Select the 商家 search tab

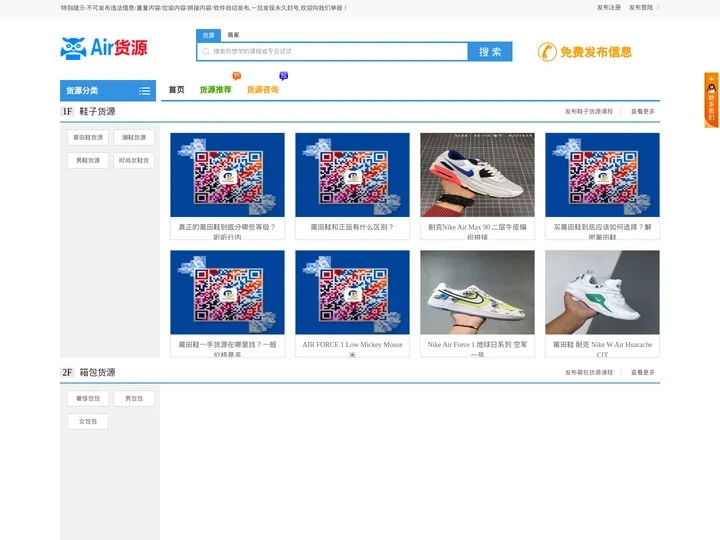click(233, 35)
